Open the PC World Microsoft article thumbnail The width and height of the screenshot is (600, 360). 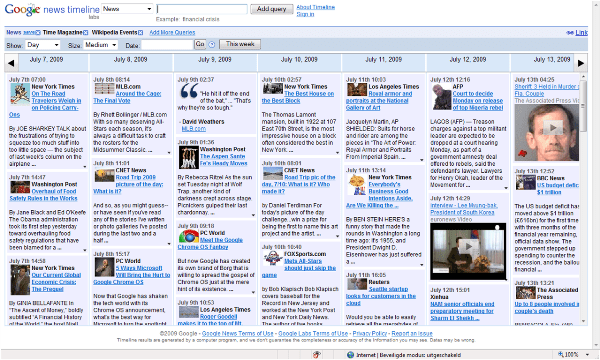[104, 267]
